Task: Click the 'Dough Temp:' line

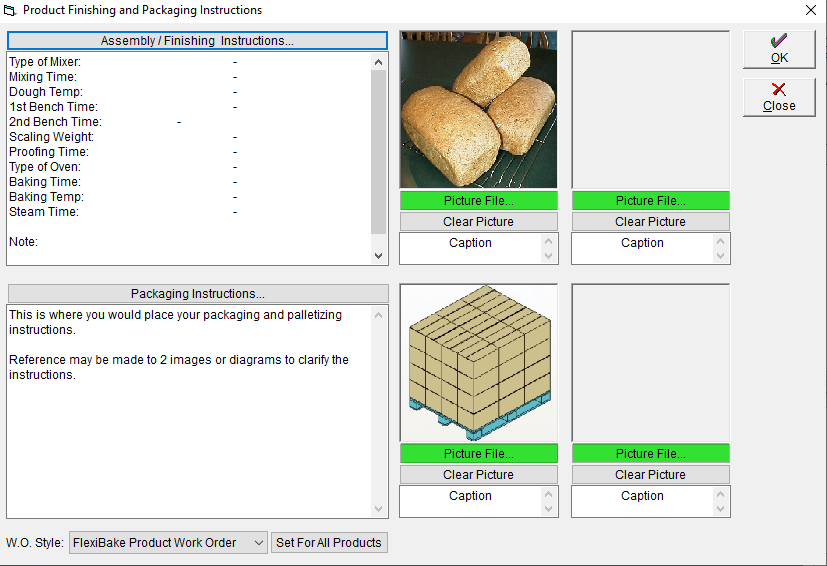Action: tap(46, 92)
